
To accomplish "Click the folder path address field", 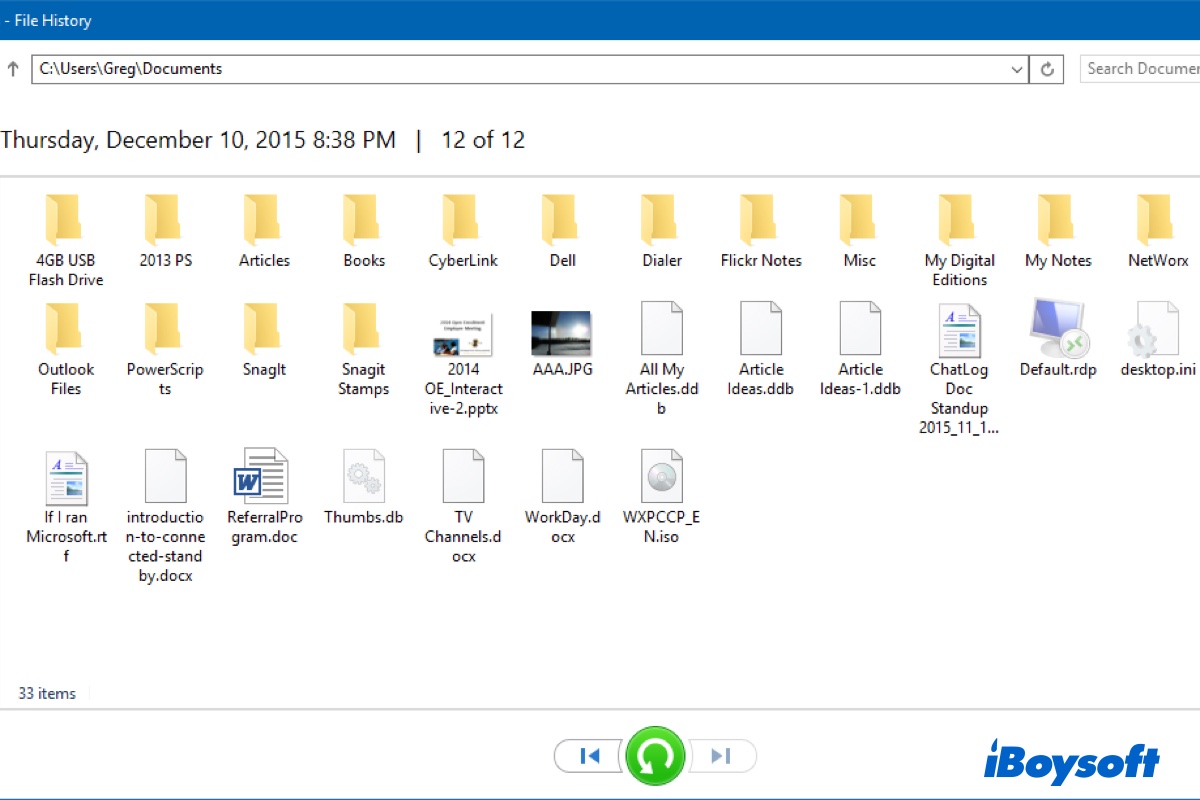I will pos(500,69).
